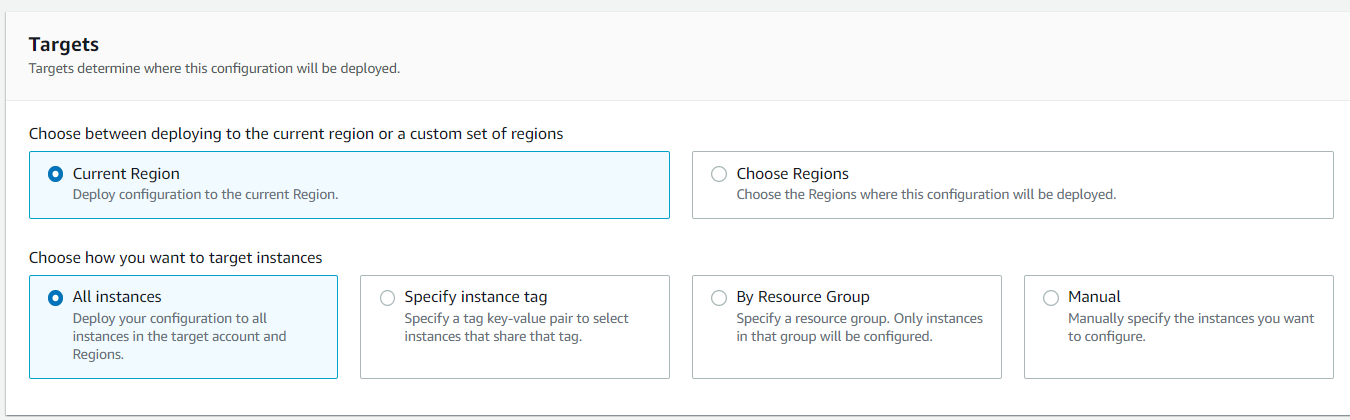The height and width of the screenshot is (420, 1350).
Task: Click the Choose Regions card description text
Action: pos(925,194)
